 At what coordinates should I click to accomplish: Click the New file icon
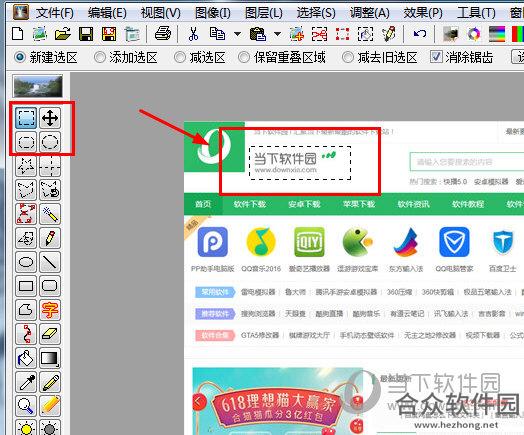pyautogui.click(x=17, y=34)
